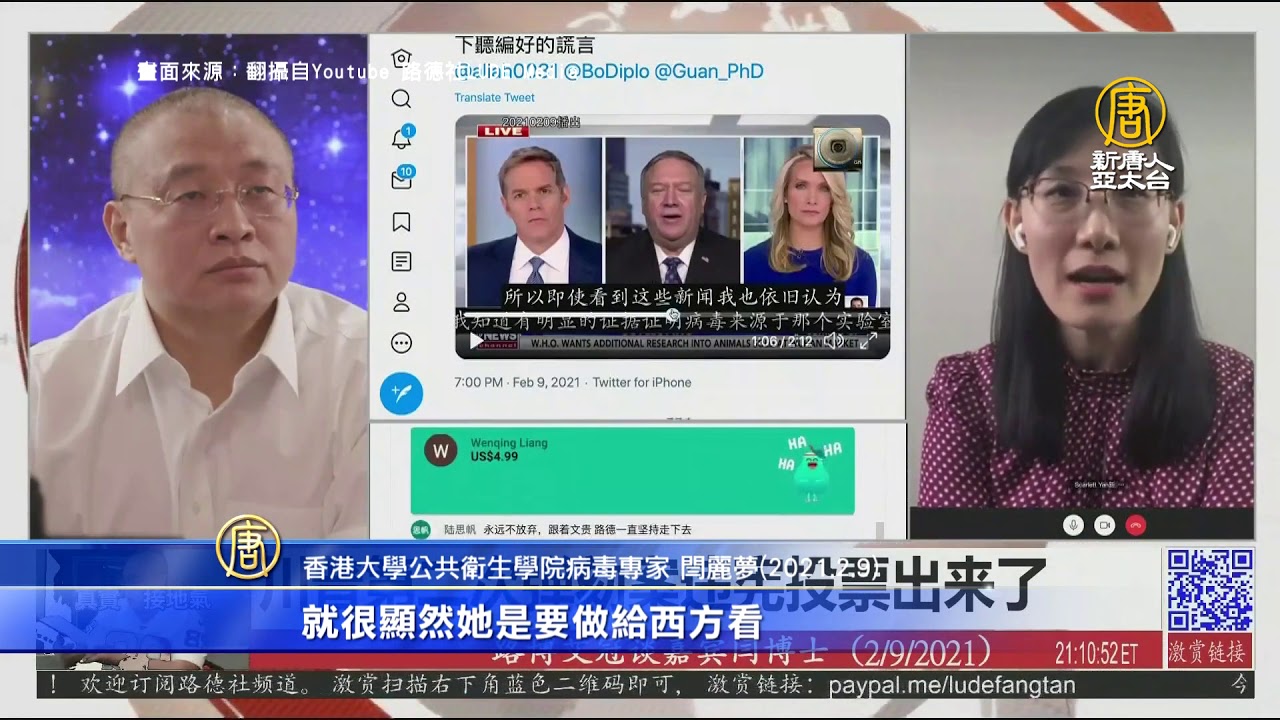
Task: Click paypal.me/ludefangtan in the ticker
Action: [952, 685]
